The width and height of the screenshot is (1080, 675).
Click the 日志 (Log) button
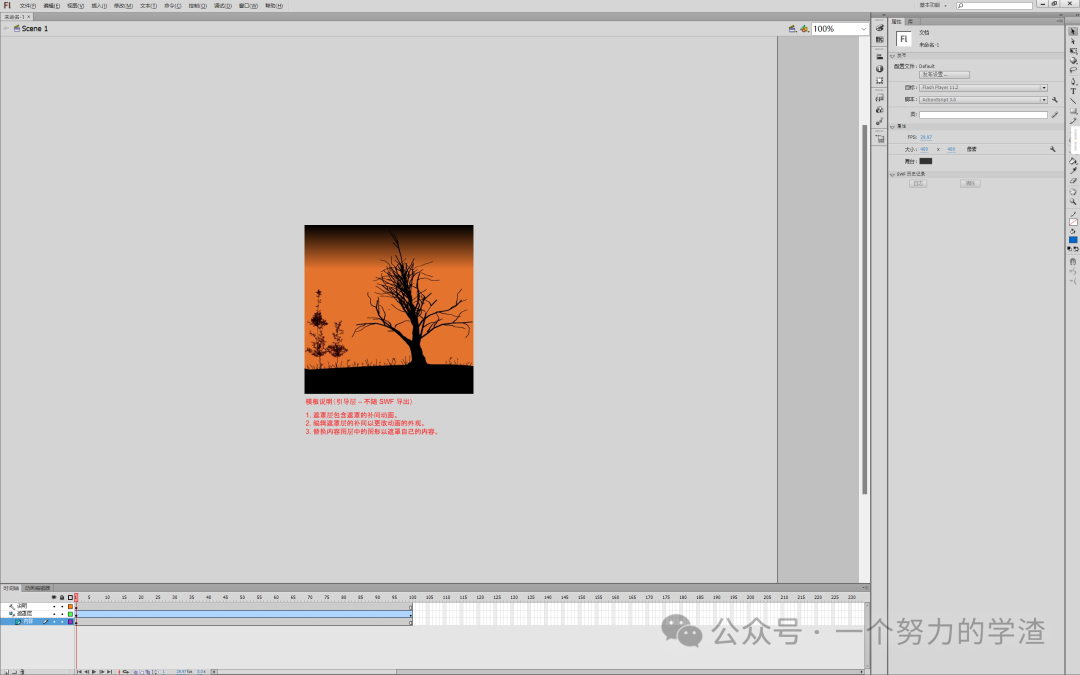click(918, 183)
